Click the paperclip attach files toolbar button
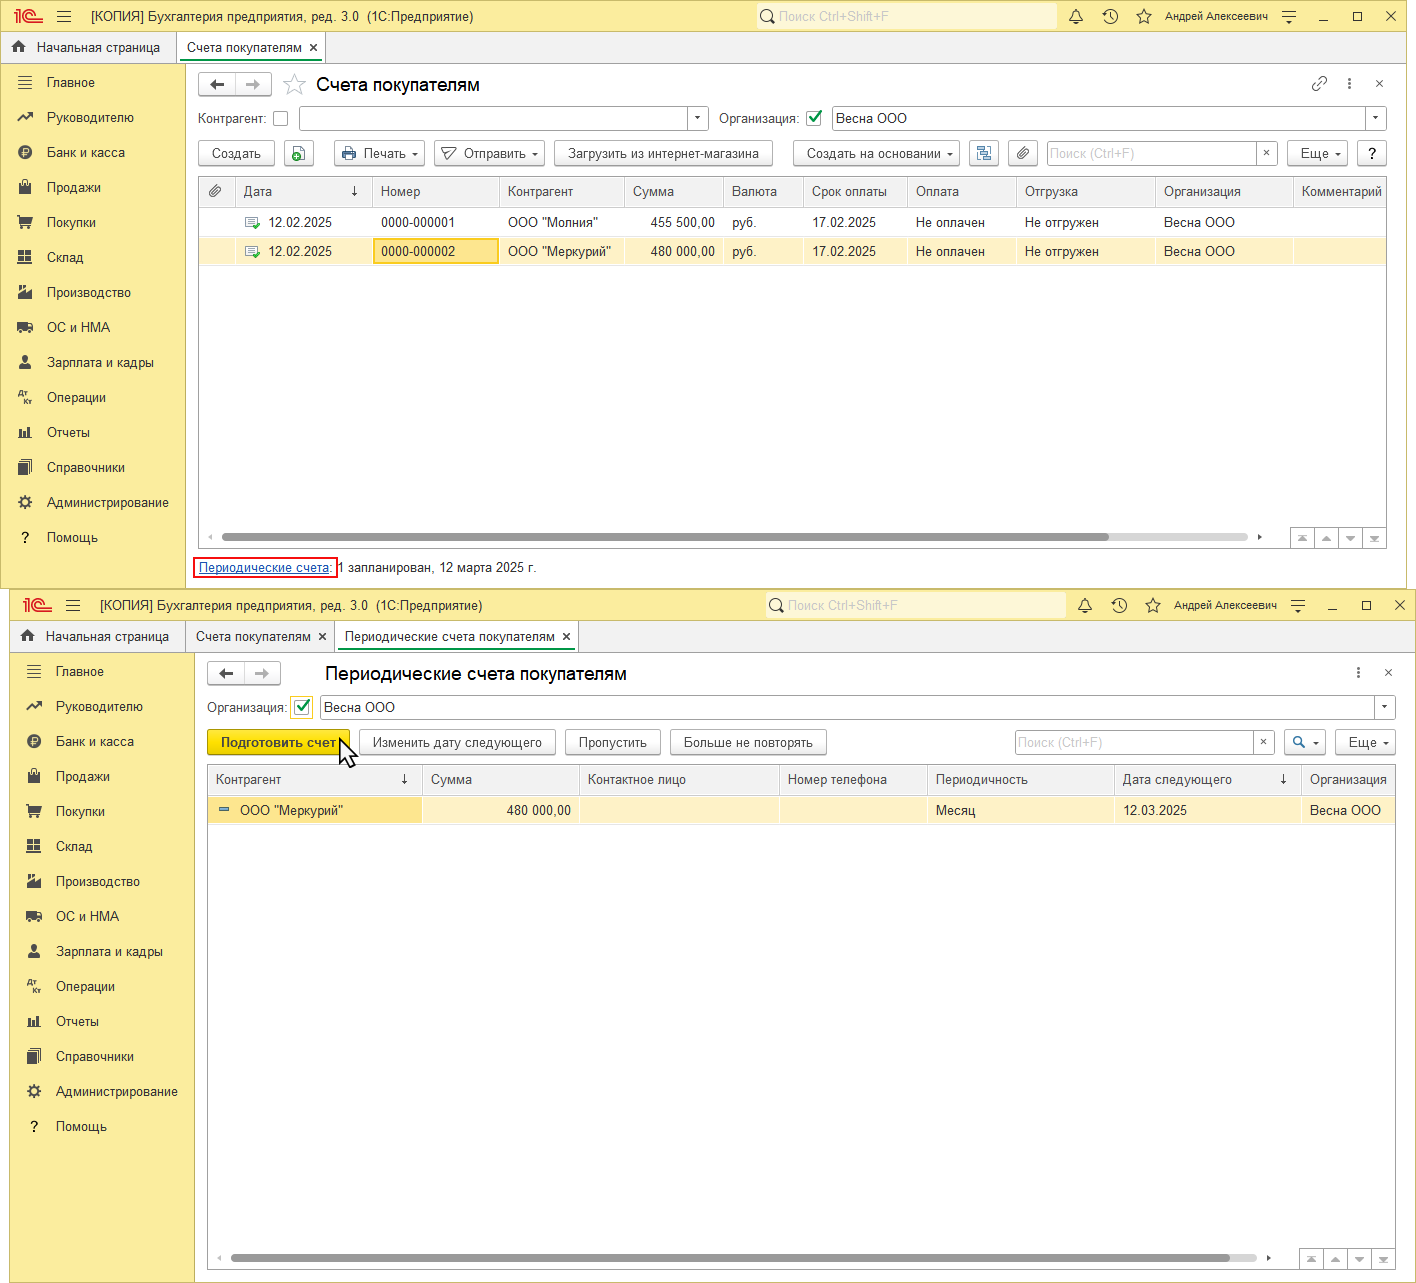This screenshot has width=1416, height=1283. click(x=1022, y=153)
